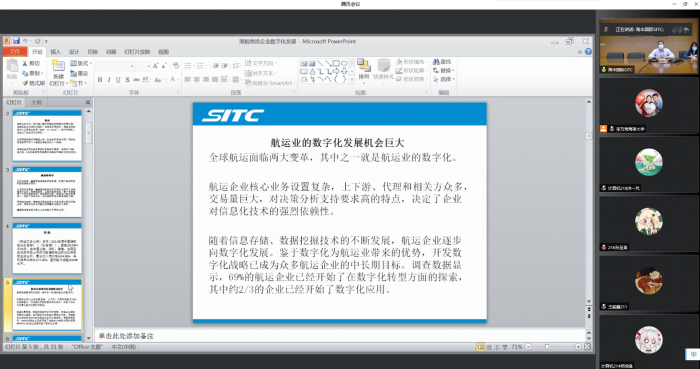This screenshot has height=369, width=700.
Task: Switch to 大纲 (Outline) pane tab
Action: tap(36, 102)
